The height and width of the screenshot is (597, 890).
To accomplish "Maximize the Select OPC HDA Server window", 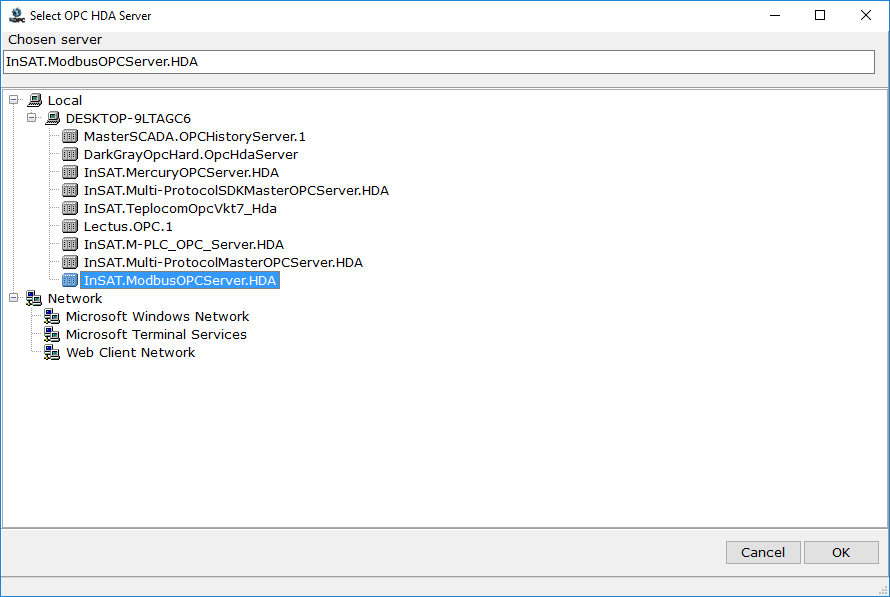I will tap(820, 15).
